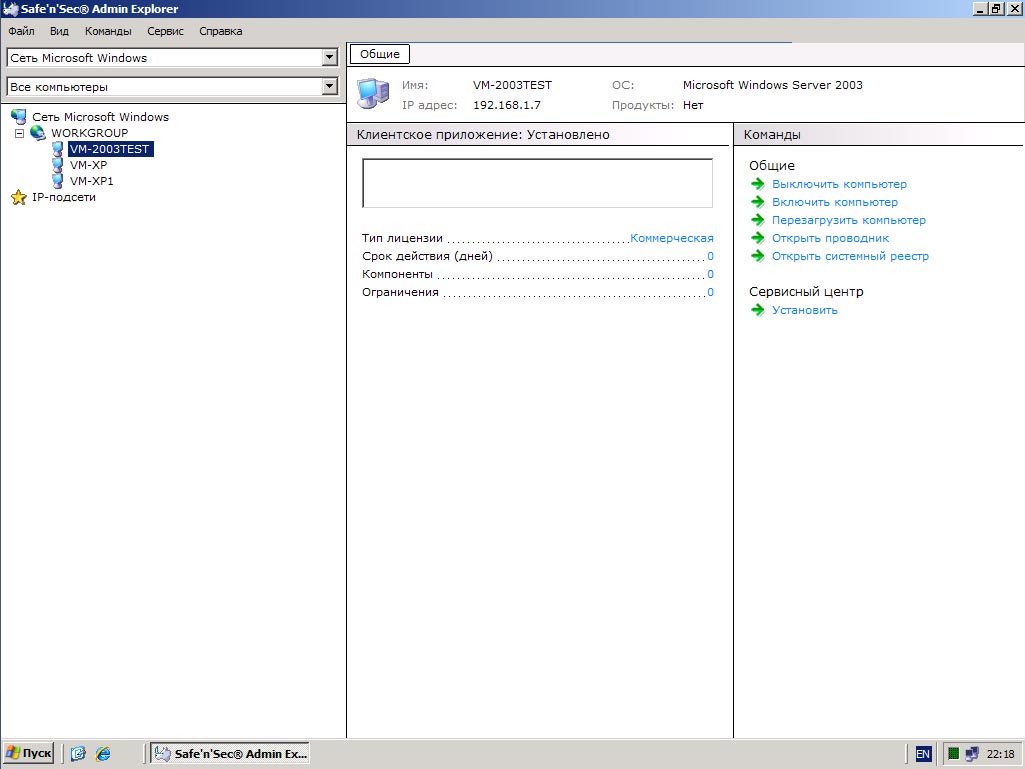Select the Сеть Microsoft Windows root tree label
Viewport: 1025px width, 769px height.
tap(101, 117)
